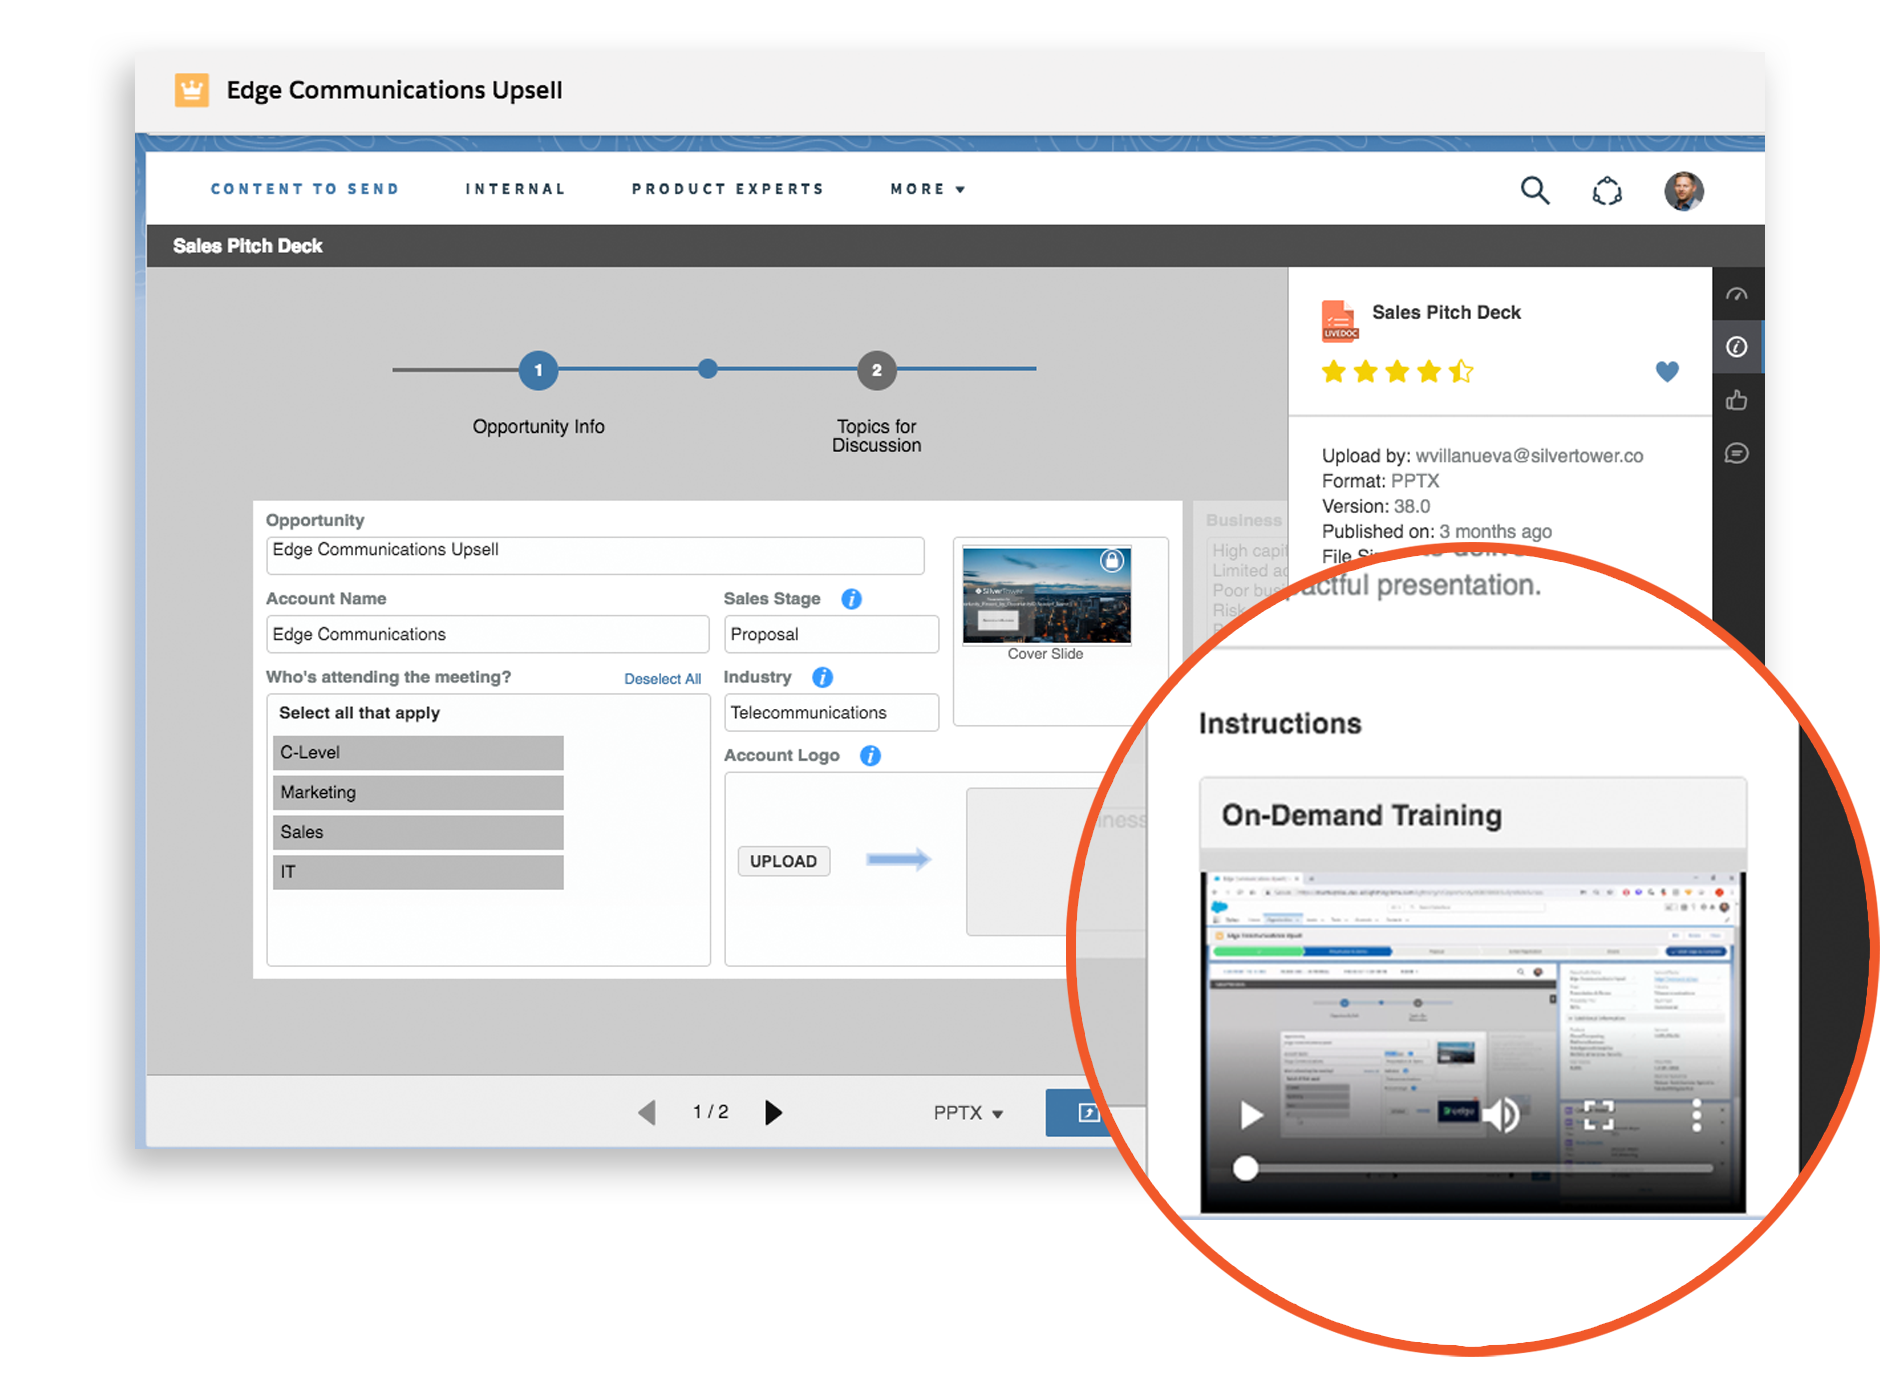Switch to the Internal tab
Image resolution: width=1900 pixels, height=1400 pixels.
(515, 189)
